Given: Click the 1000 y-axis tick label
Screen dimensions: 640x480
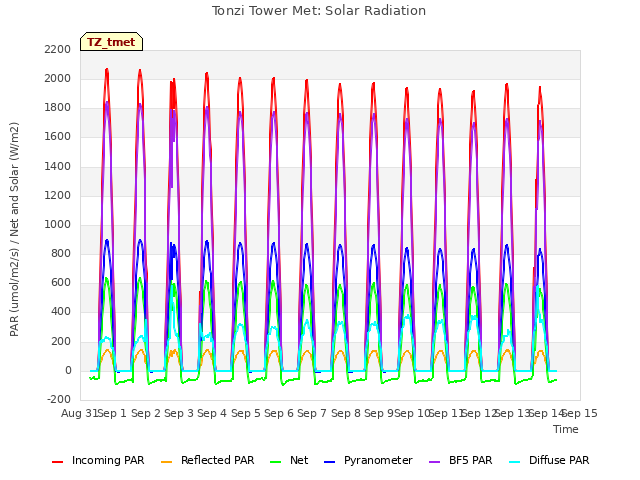Looking at the screenshot, I should [58, 224].
